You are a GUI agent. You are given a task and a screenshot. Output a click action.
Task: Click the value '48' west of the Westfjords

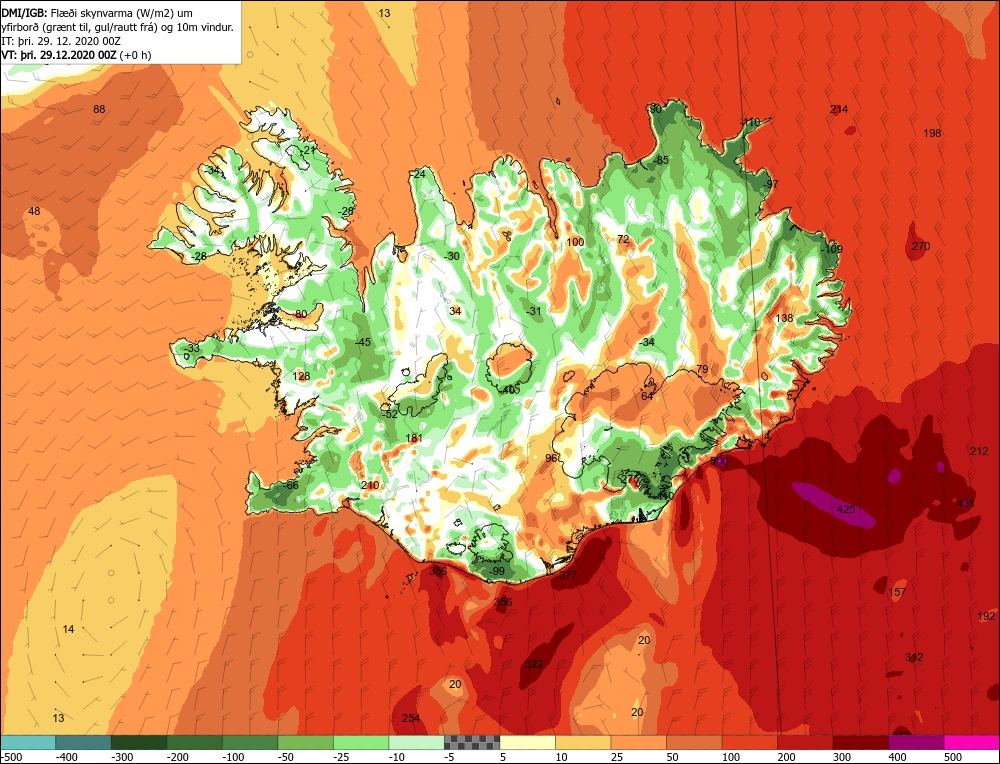[34, 211]
